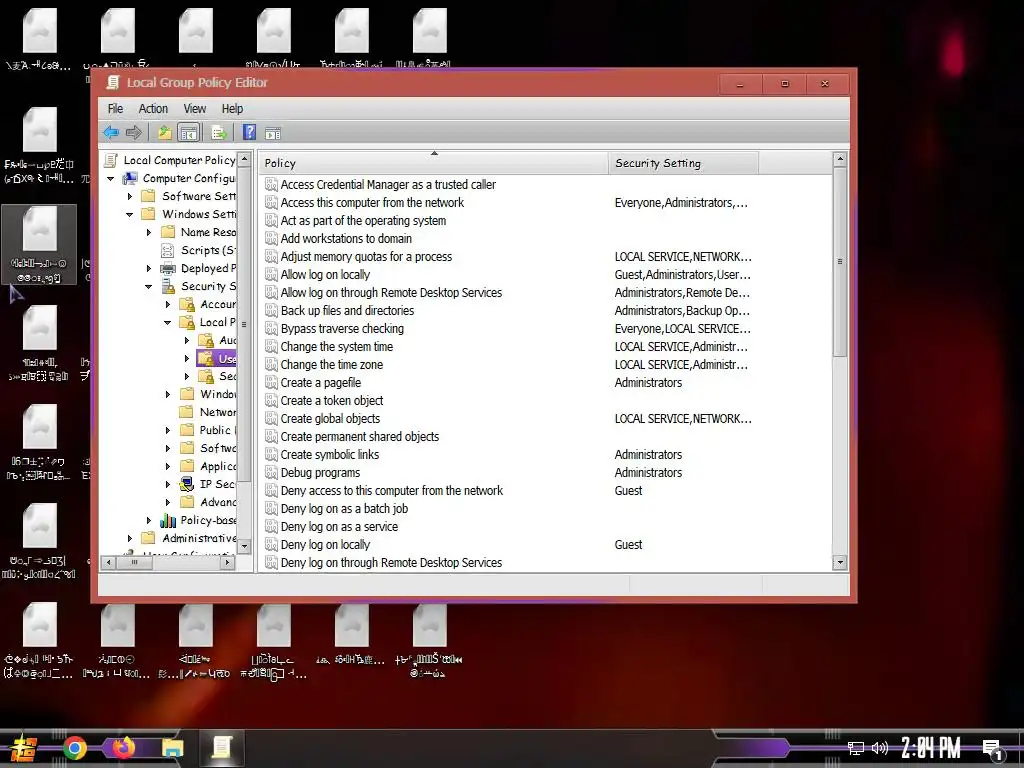Select Back up files and directories policy

click(x=347, y=311)
